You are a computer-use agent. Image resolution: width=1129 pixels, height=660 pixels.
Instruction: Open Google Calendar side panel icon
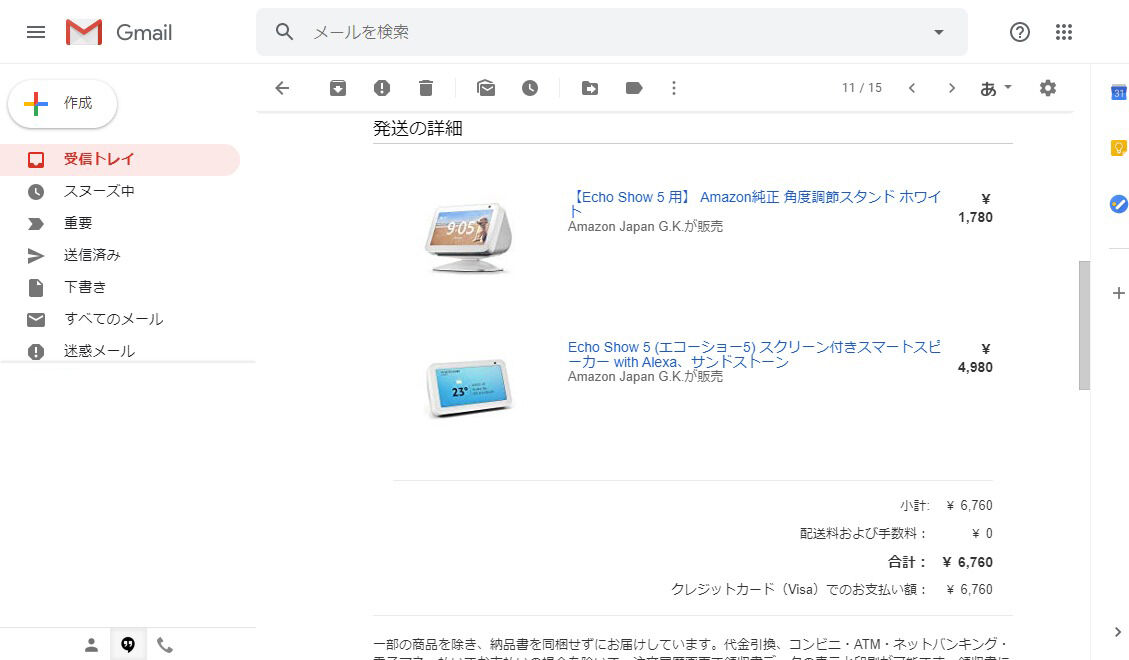[x=1118, y=93]
